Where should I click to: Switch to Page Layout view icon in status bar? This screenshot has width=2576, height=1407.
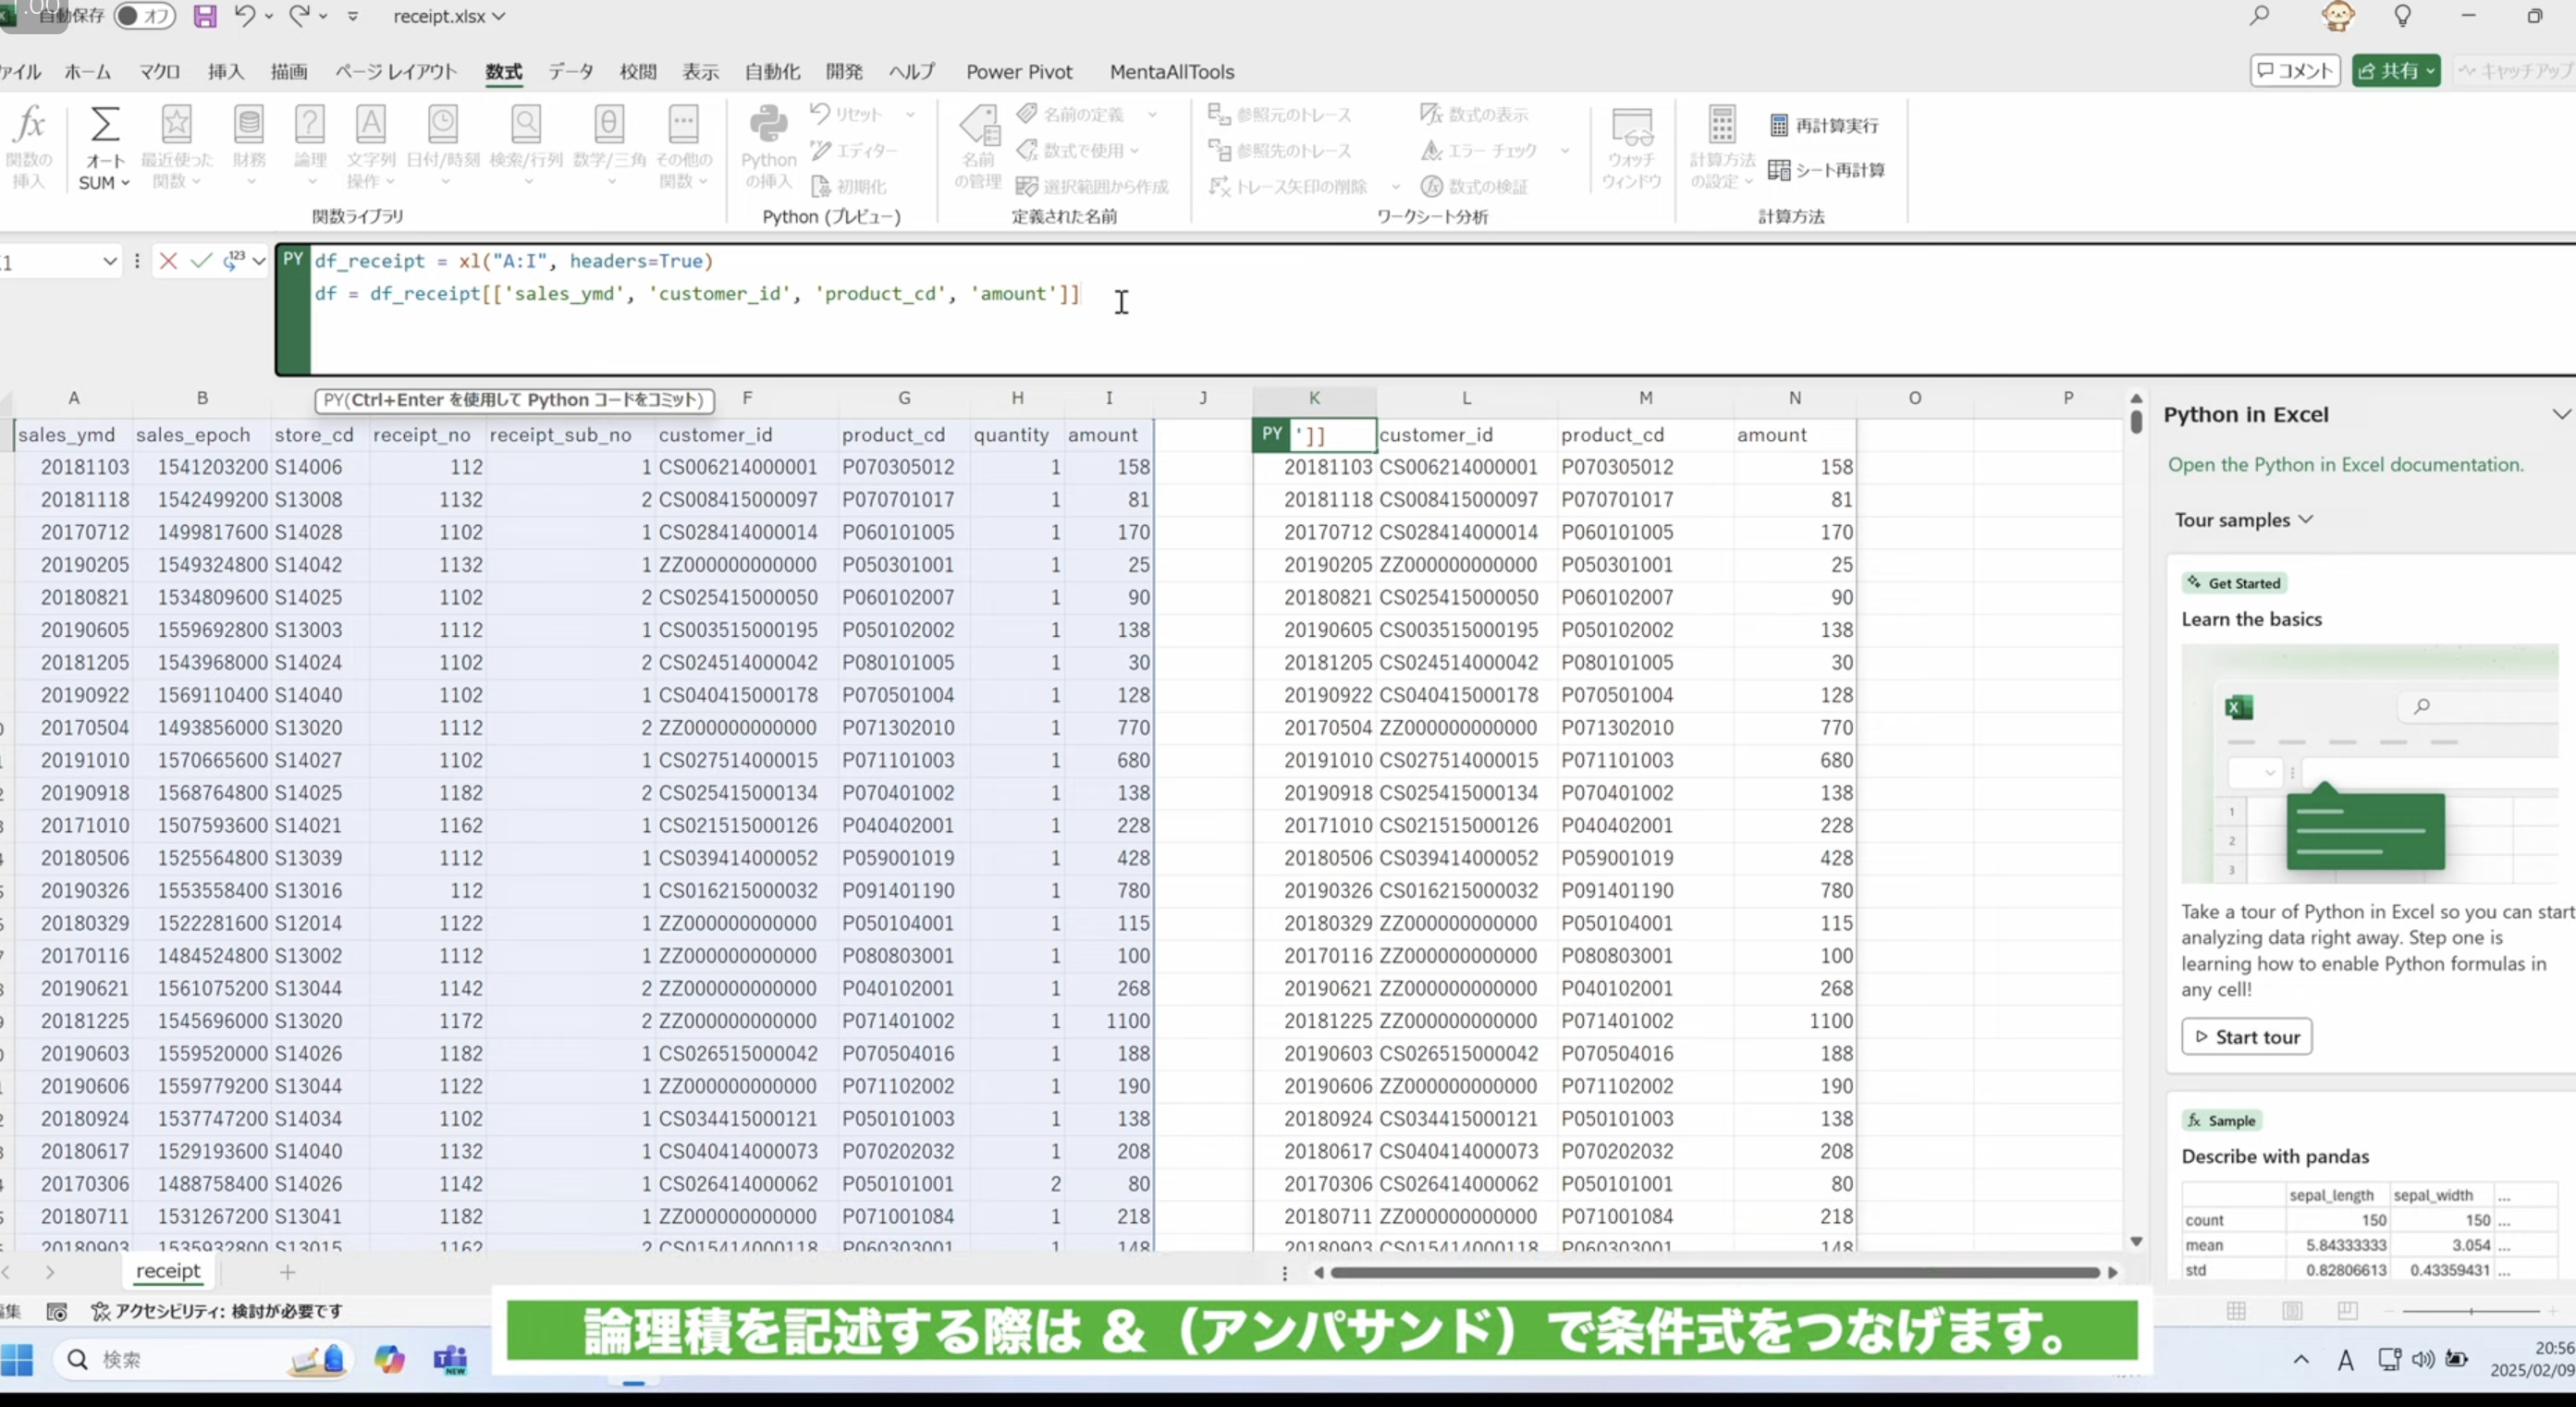tap(2293, 1310)
